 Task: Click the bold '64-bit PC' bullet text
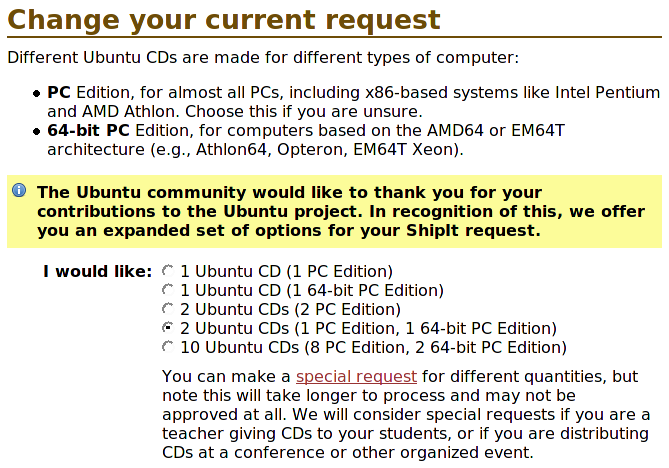[x=88, y=131]
